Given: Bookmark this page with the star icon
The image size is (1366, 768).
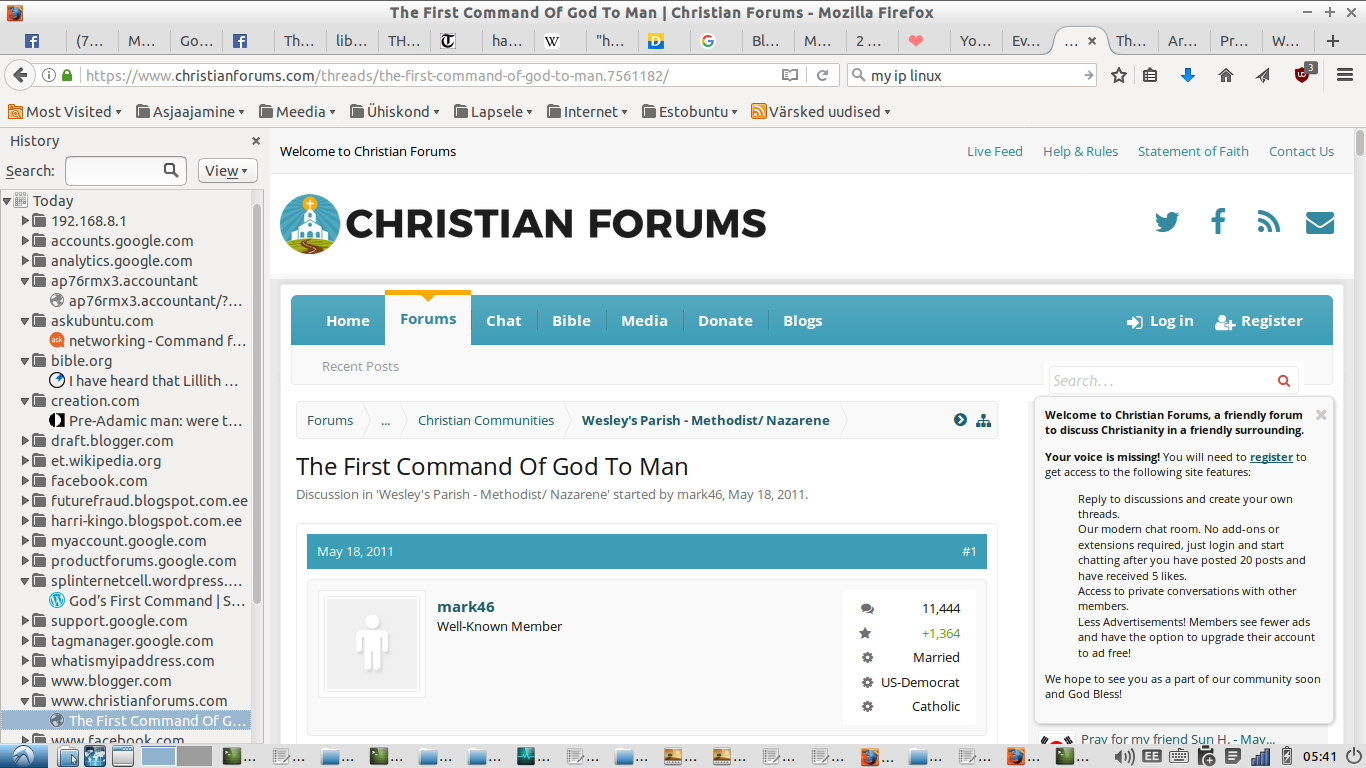Looking at the screenshot, I should 1119,75.
